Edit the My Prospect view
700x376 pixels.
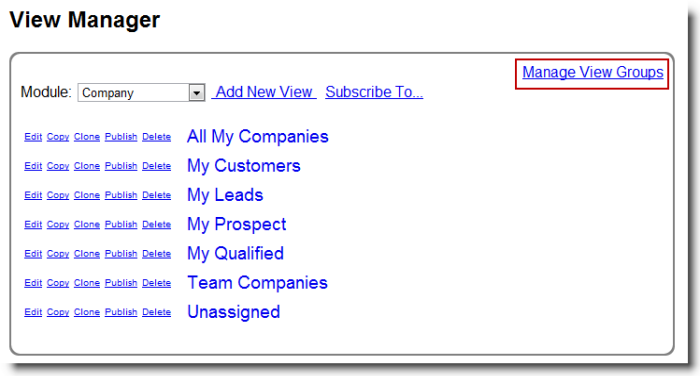(33, 225)
